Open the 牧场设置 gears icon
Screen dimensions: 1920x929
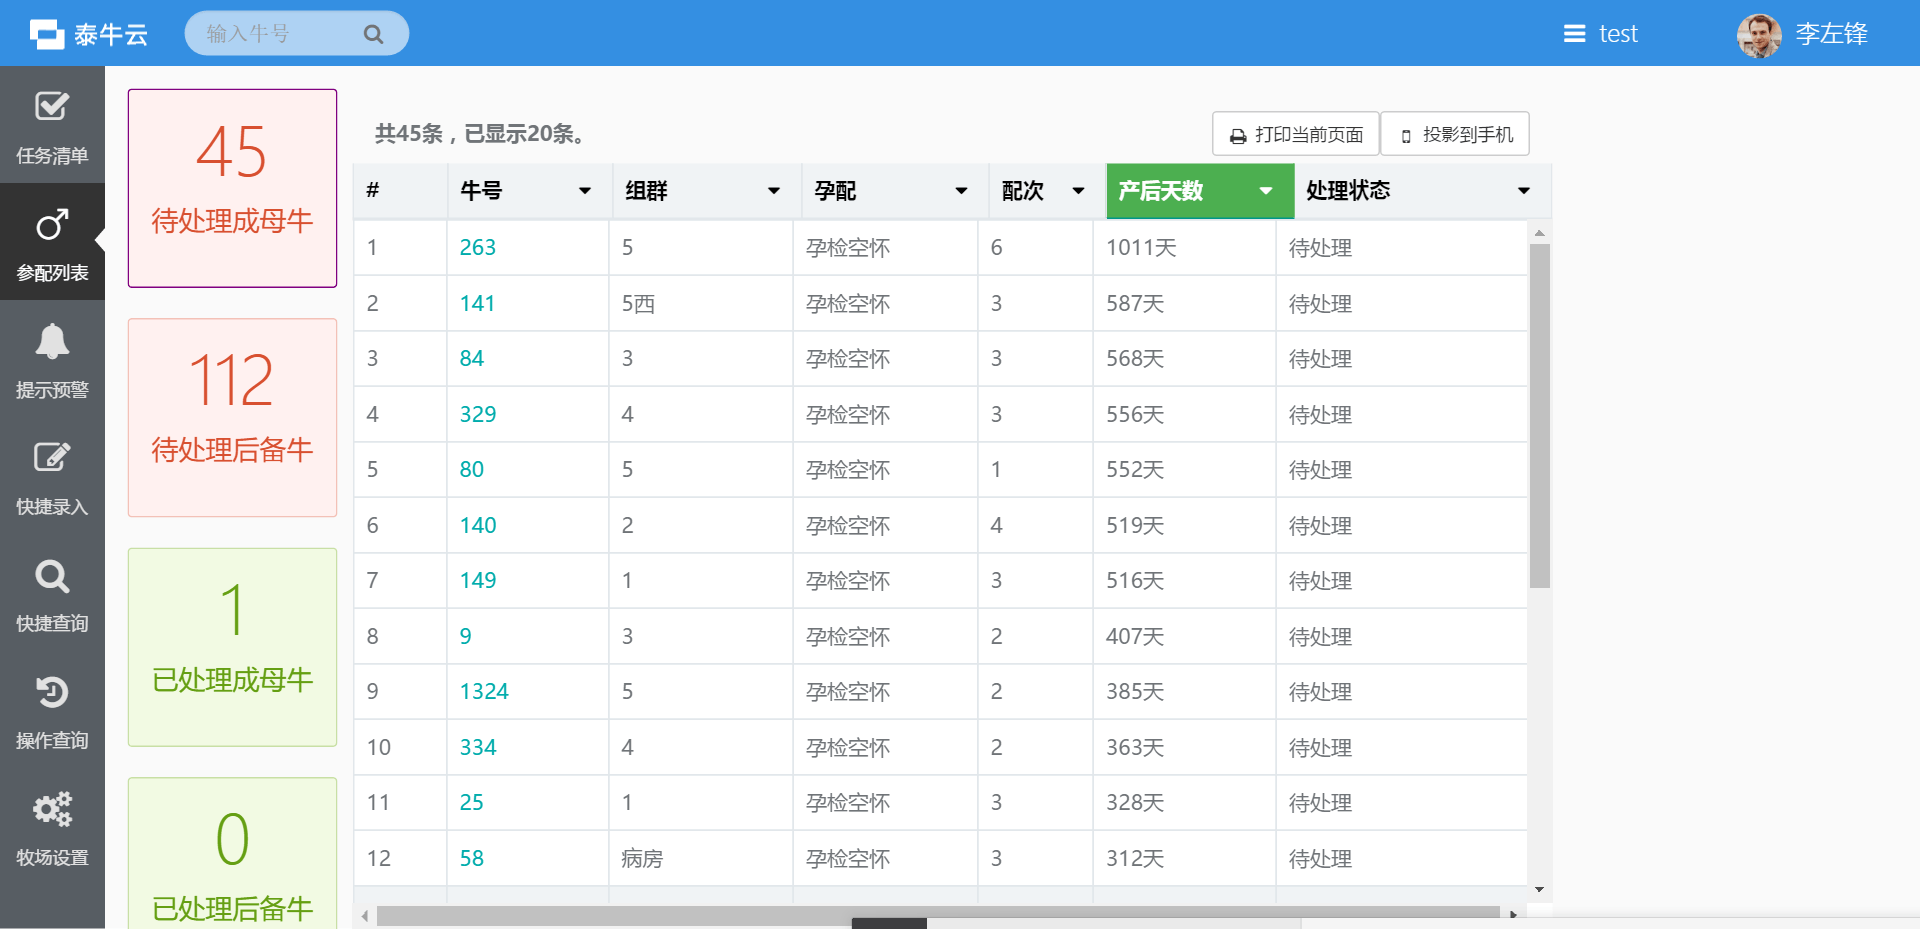pyautogui.click(x=52, y=809)
